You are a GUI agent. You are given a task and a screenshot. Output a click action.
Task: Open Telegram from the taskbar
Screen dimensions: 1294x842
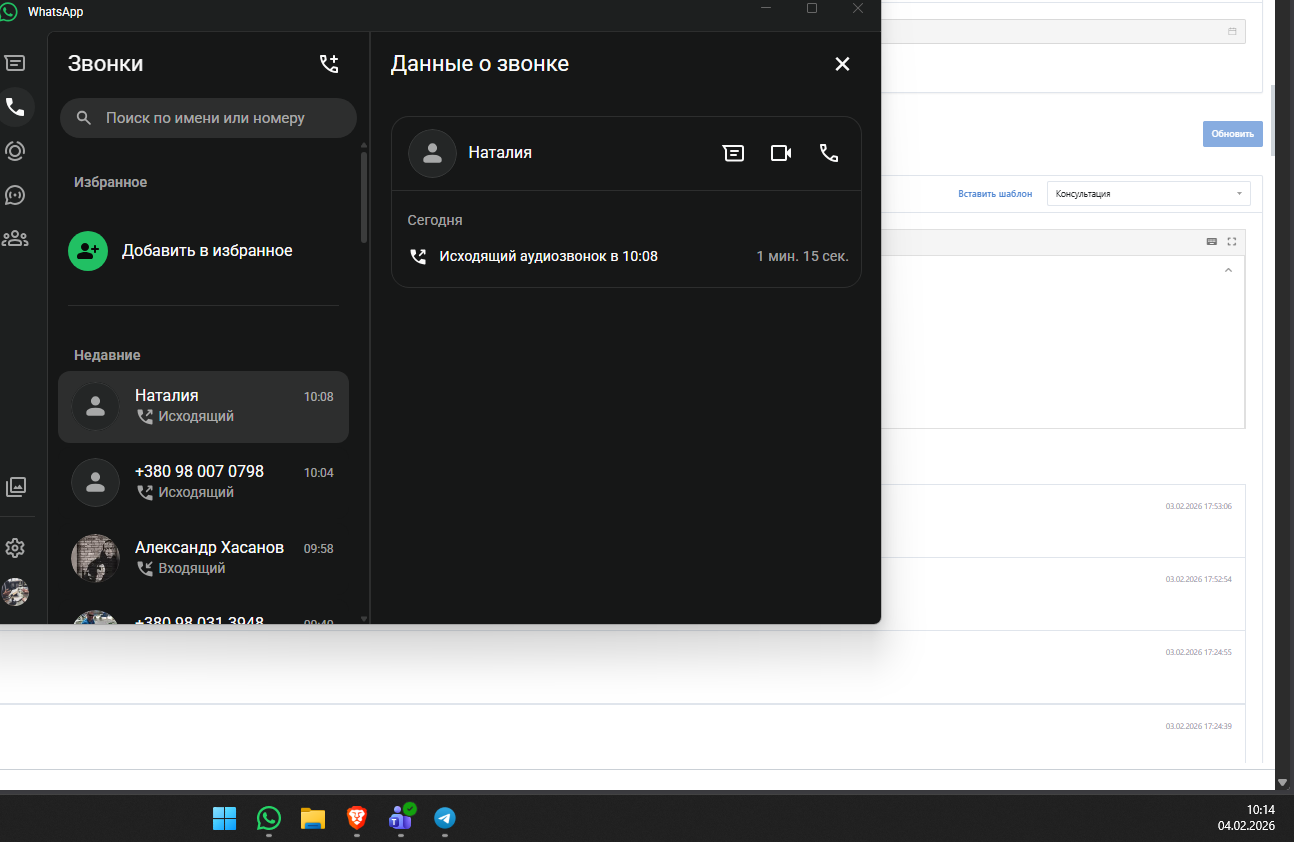click(445, 819)
